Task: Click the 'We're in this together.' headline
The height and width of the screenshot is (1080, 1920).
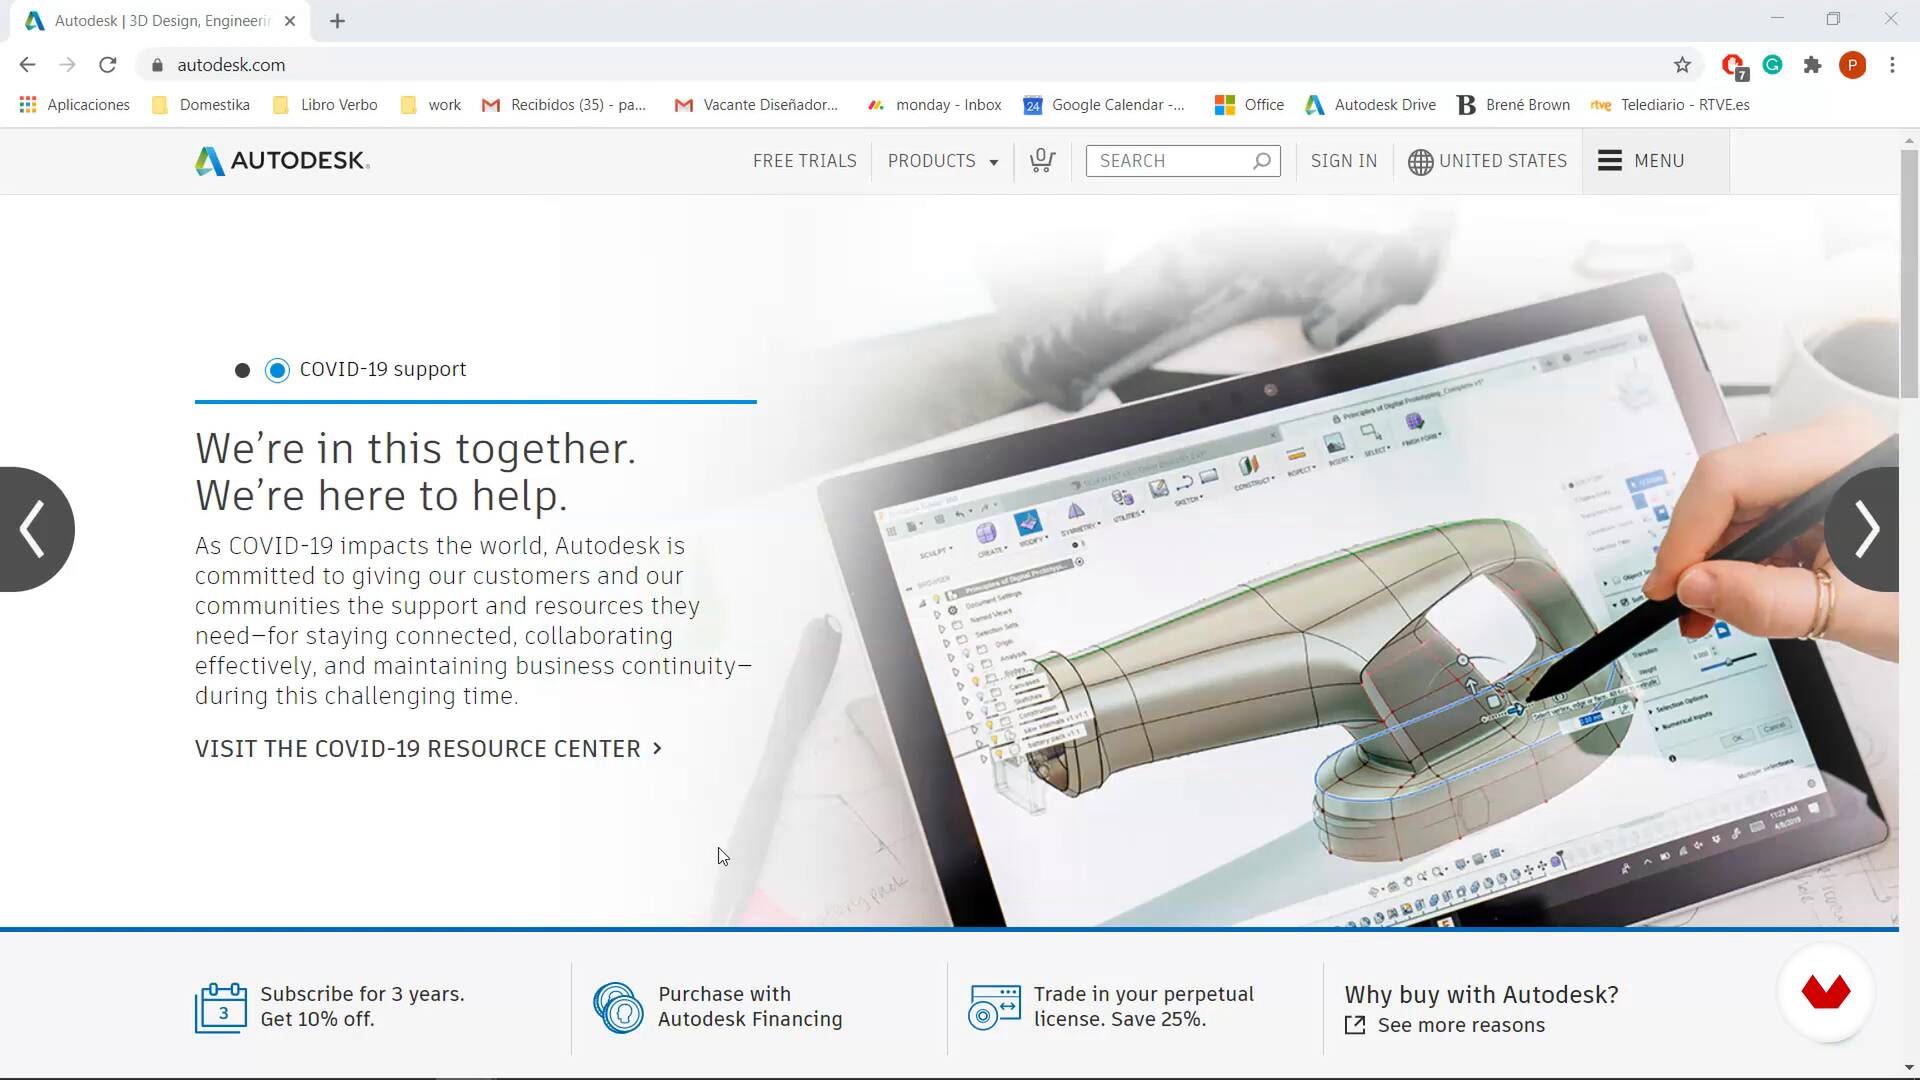Action: [x=415, y=449]
